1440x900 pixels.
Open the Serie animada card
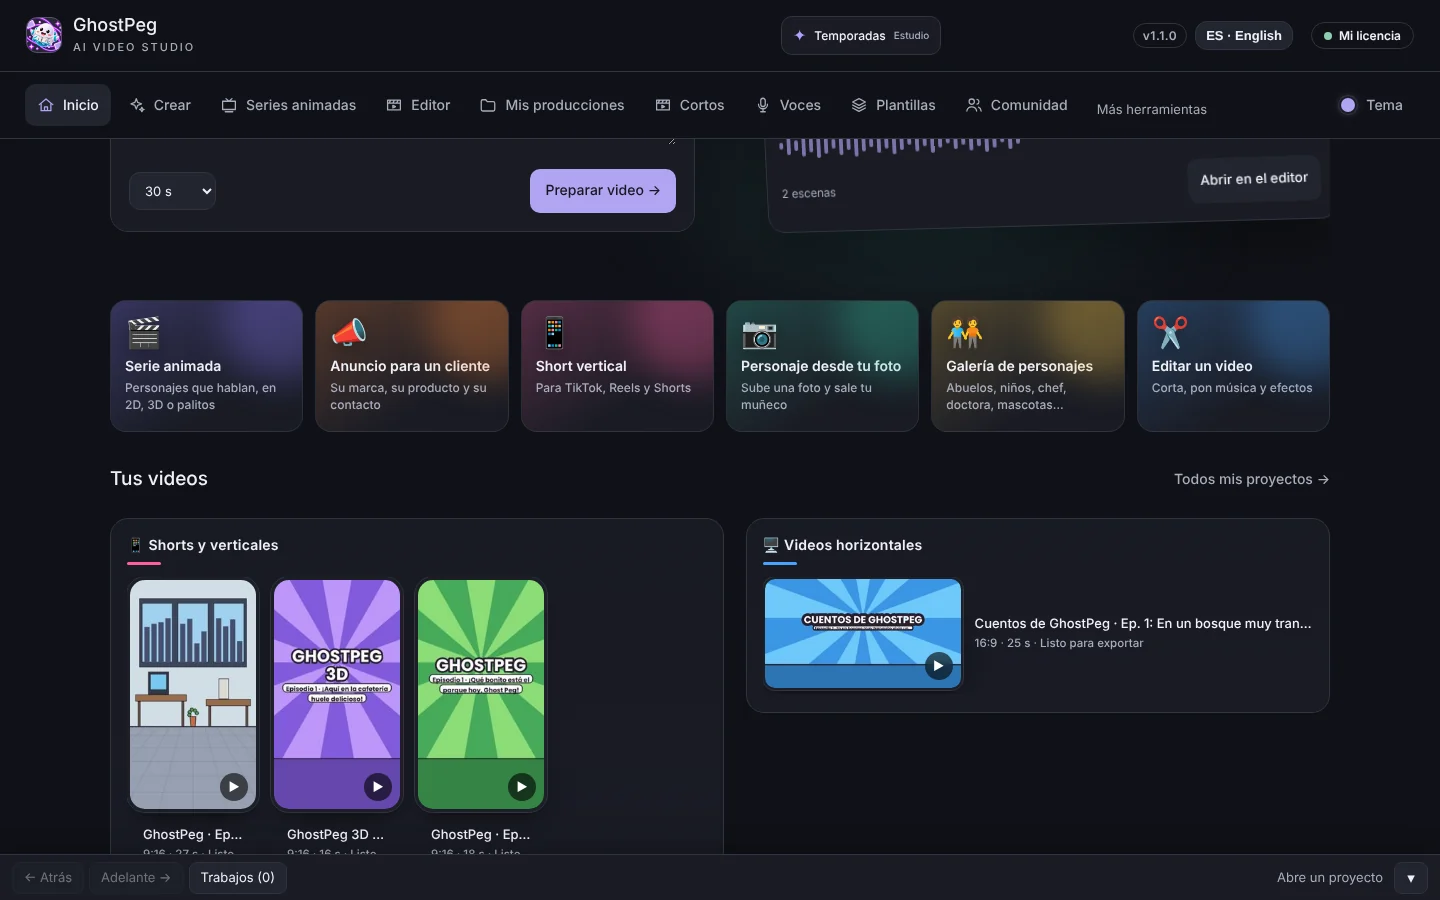coord(206,366)
